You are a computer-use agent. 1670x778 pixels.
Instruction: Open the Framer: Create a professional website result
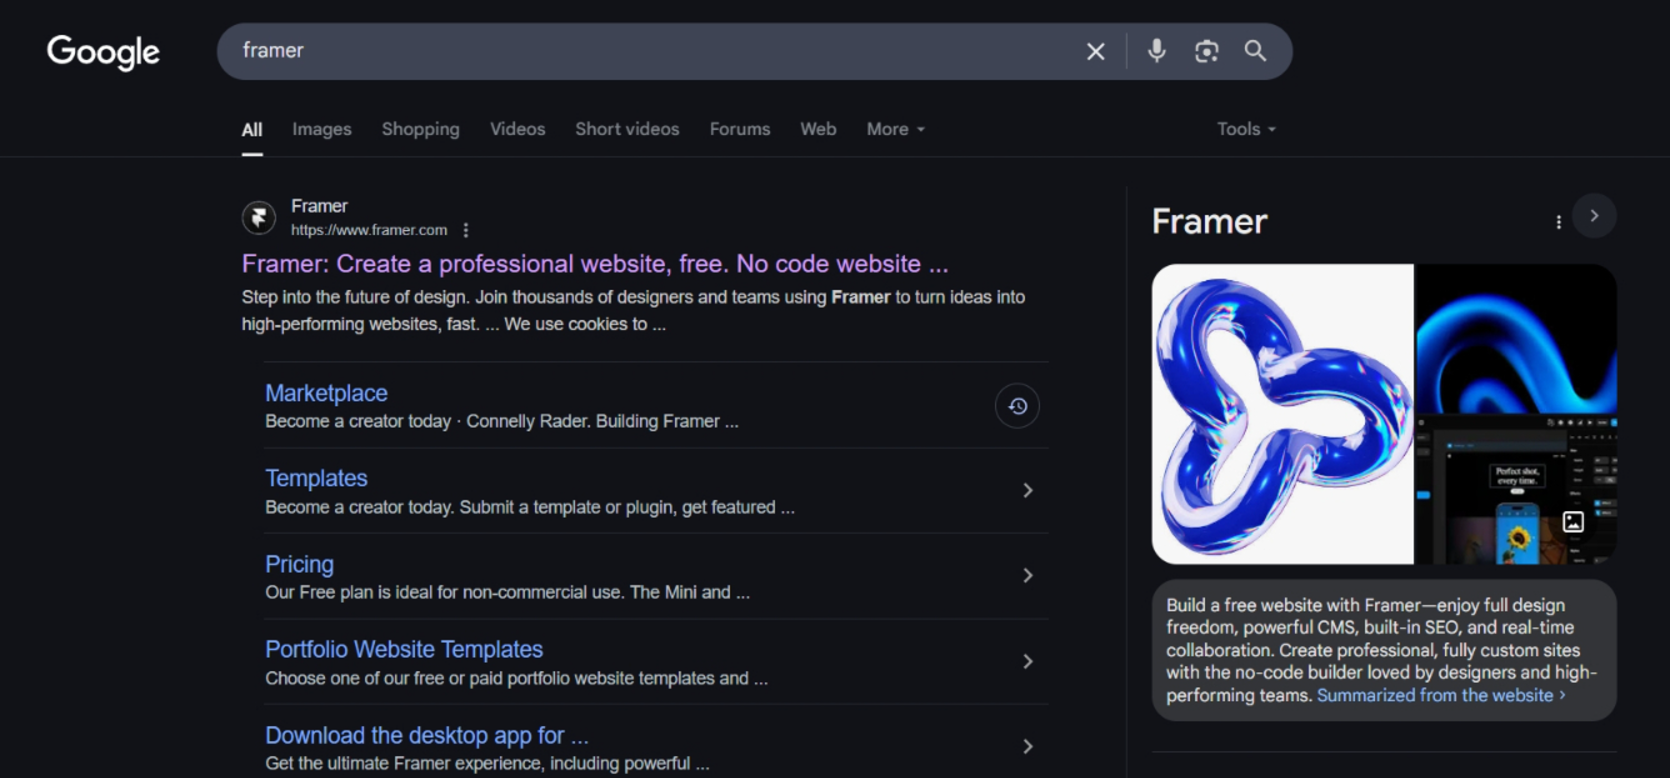coord(595,264)
